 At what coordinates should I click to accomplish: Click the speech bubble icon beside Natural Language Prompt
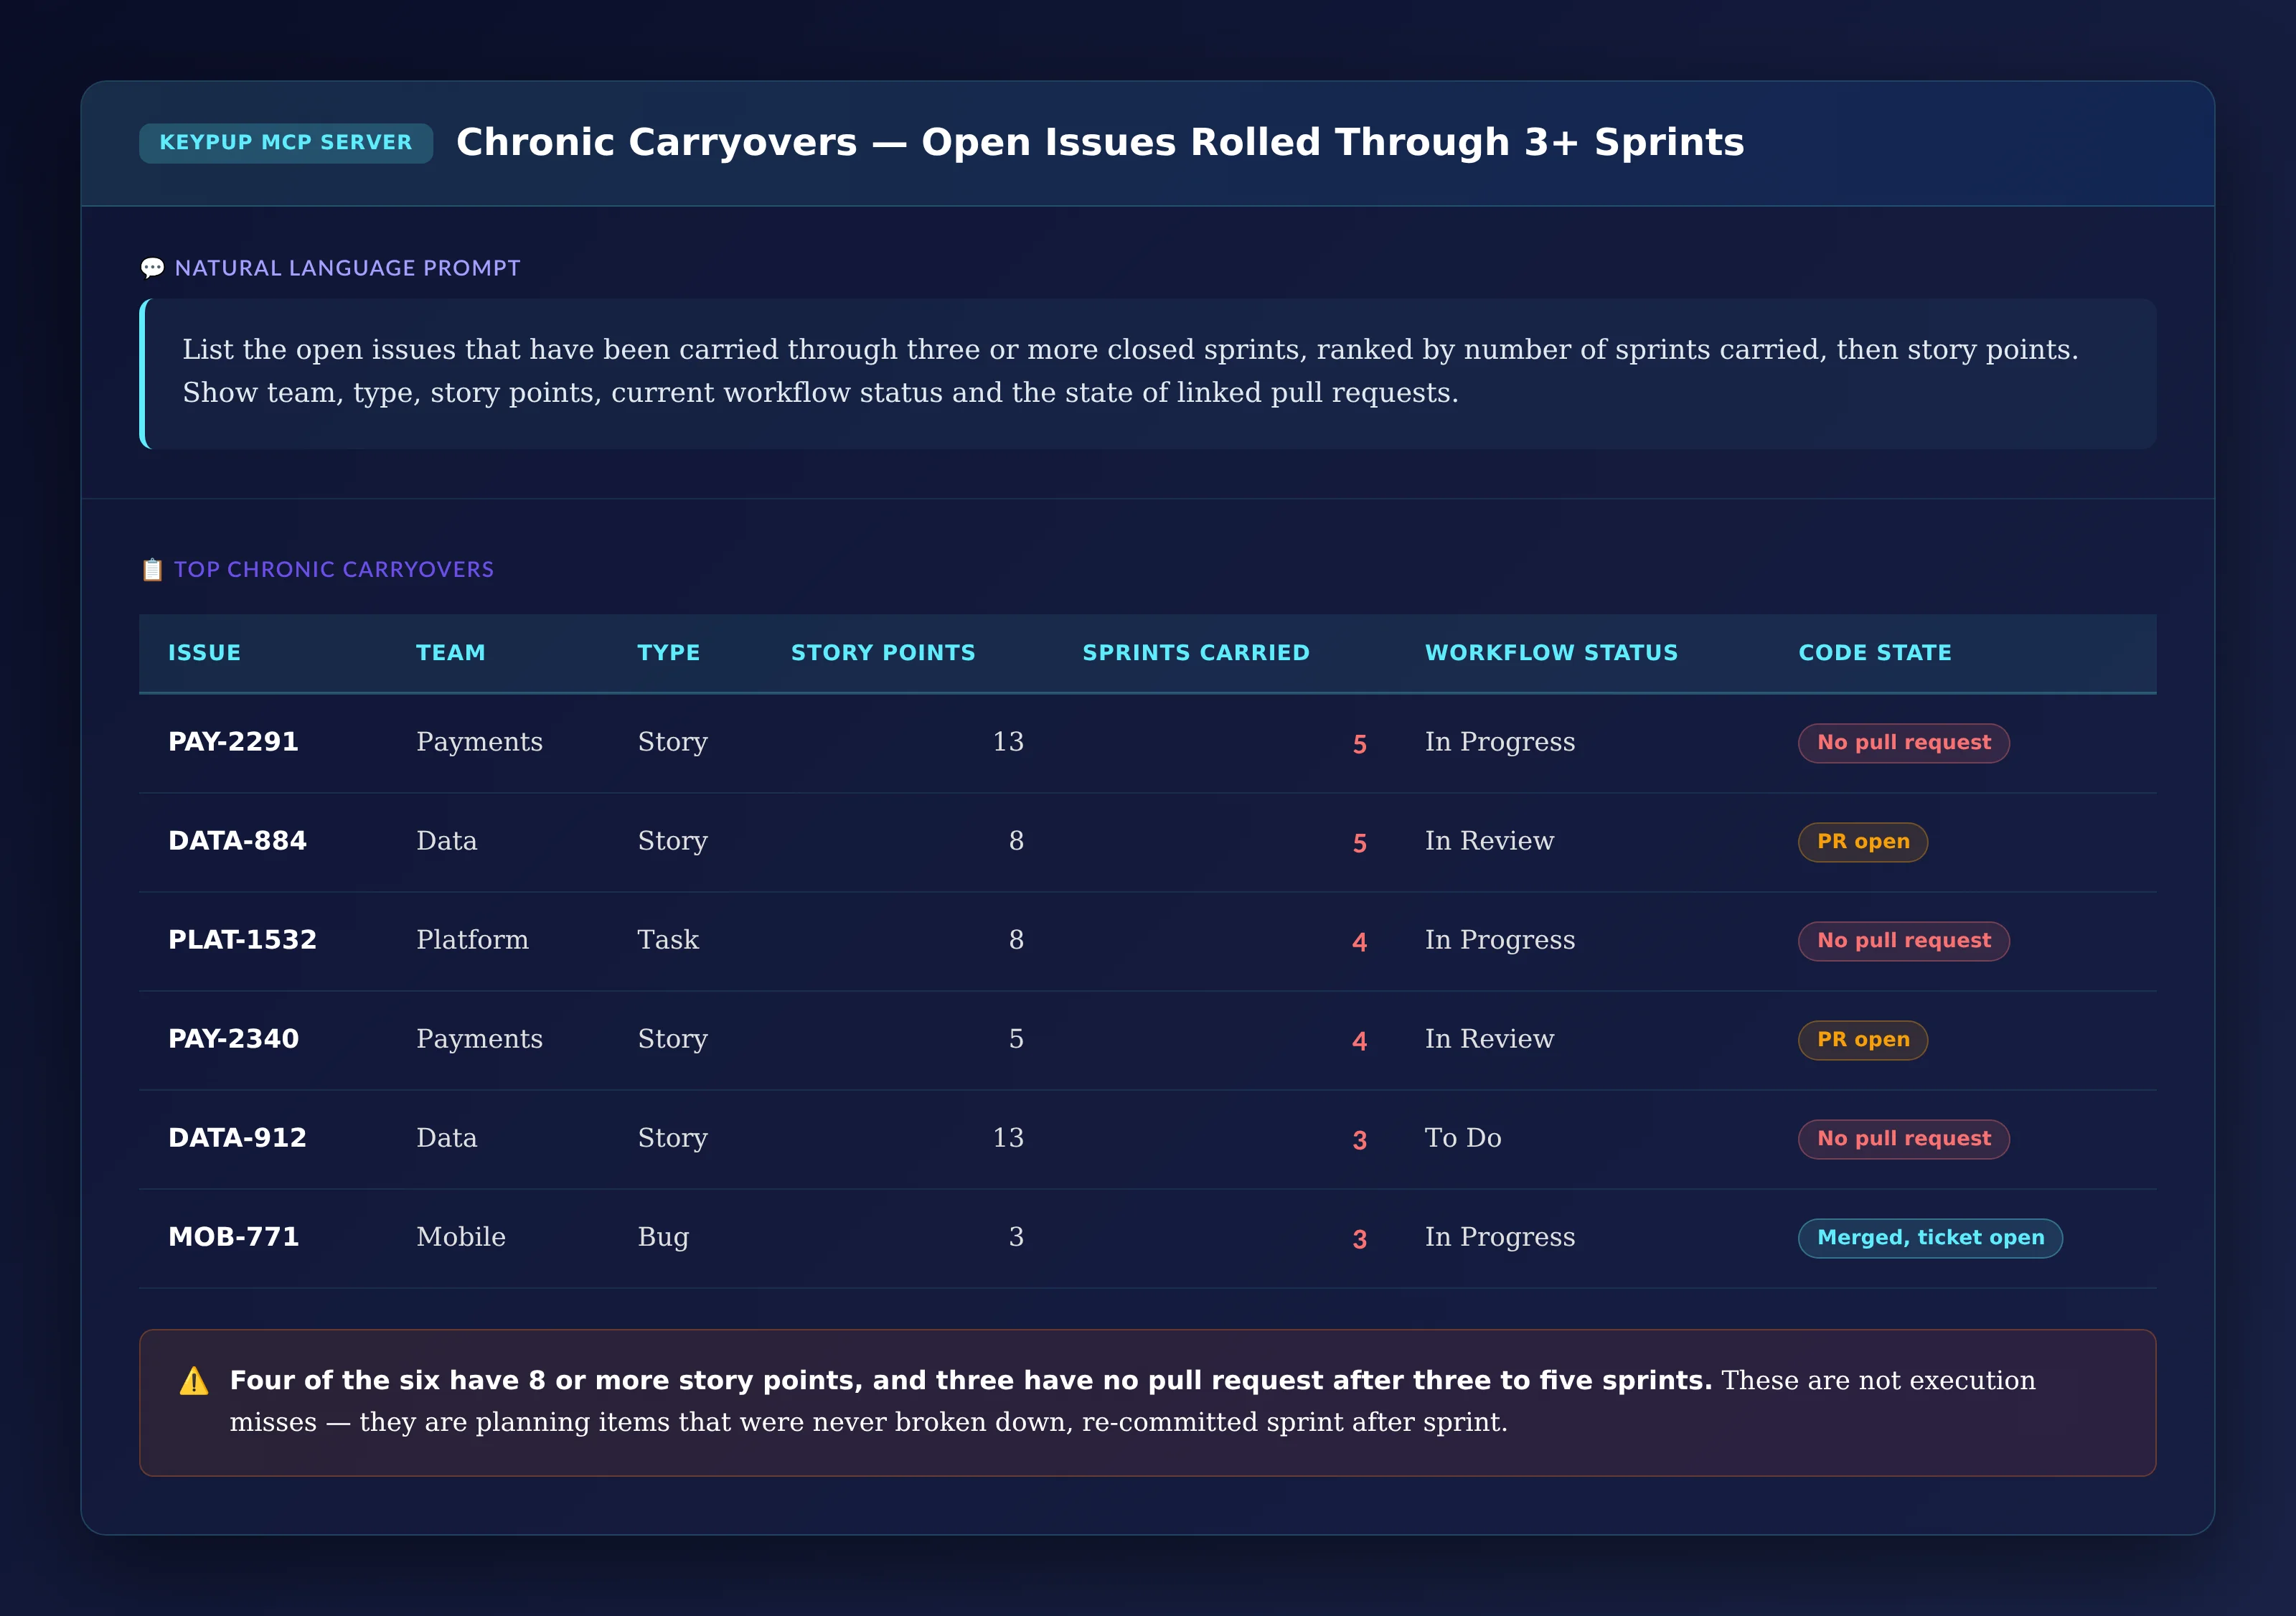152,268
